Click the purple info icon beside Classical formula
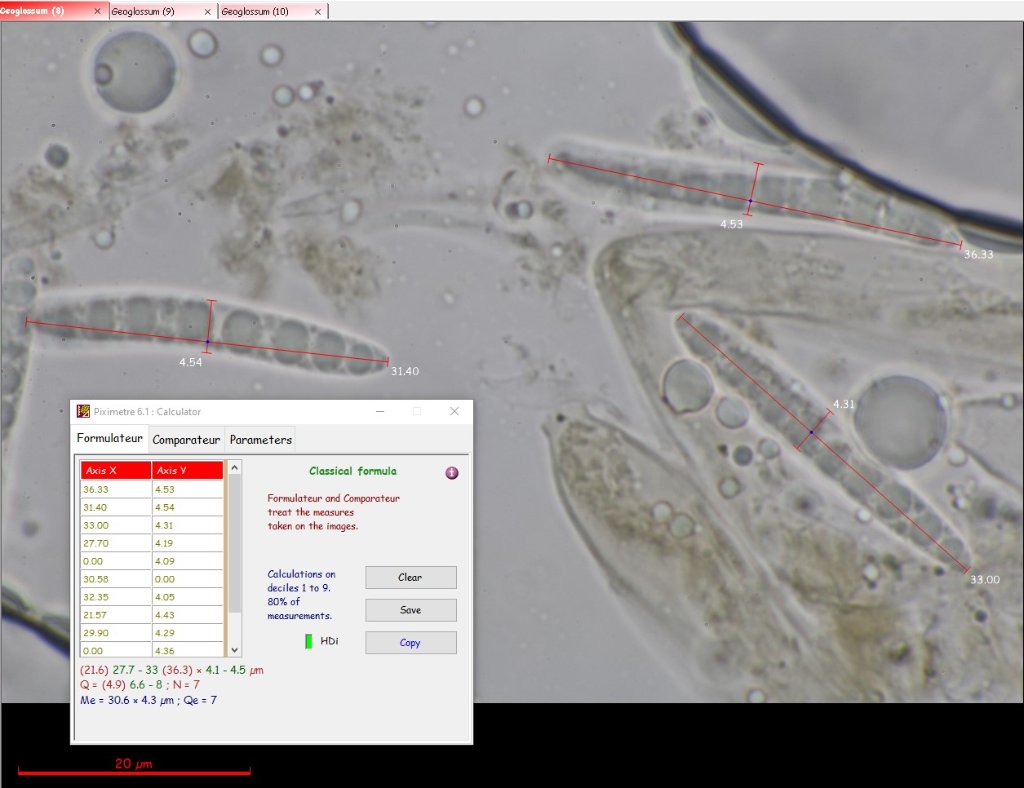 pyautogui.click(x=452, y=472)
